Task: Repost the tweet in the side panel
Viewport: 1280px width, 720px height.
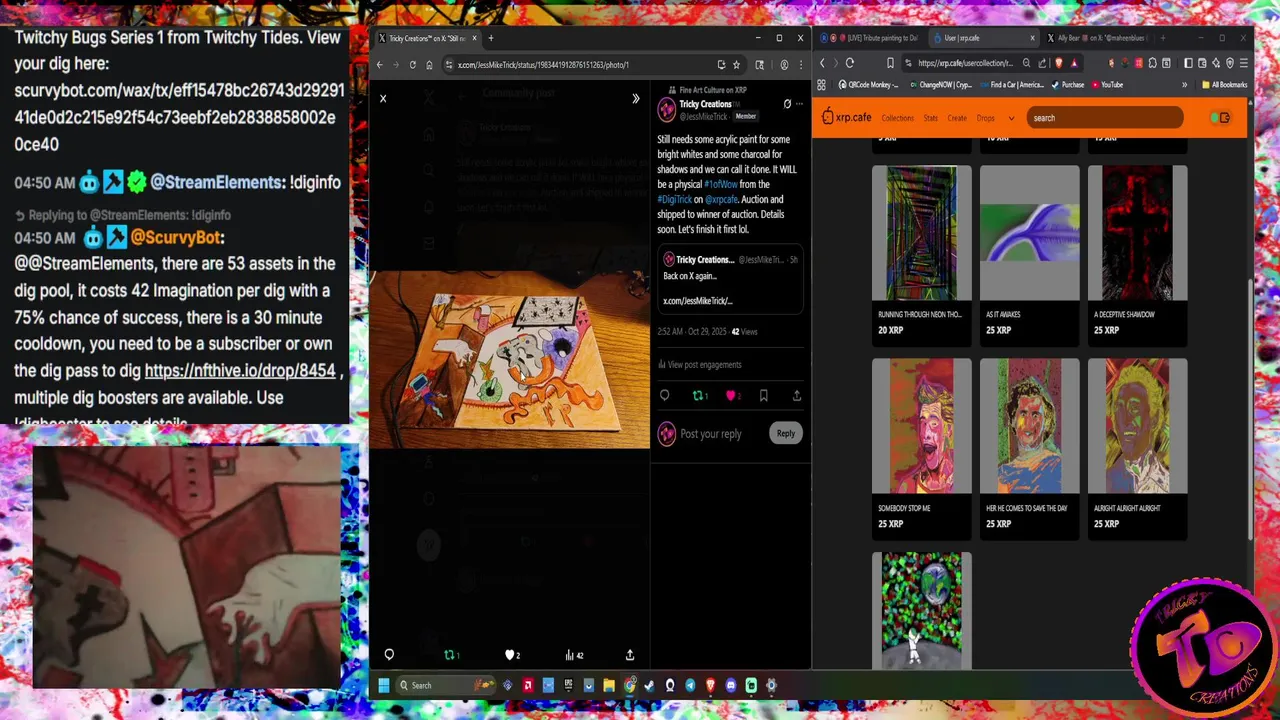Action: (699, 396)
